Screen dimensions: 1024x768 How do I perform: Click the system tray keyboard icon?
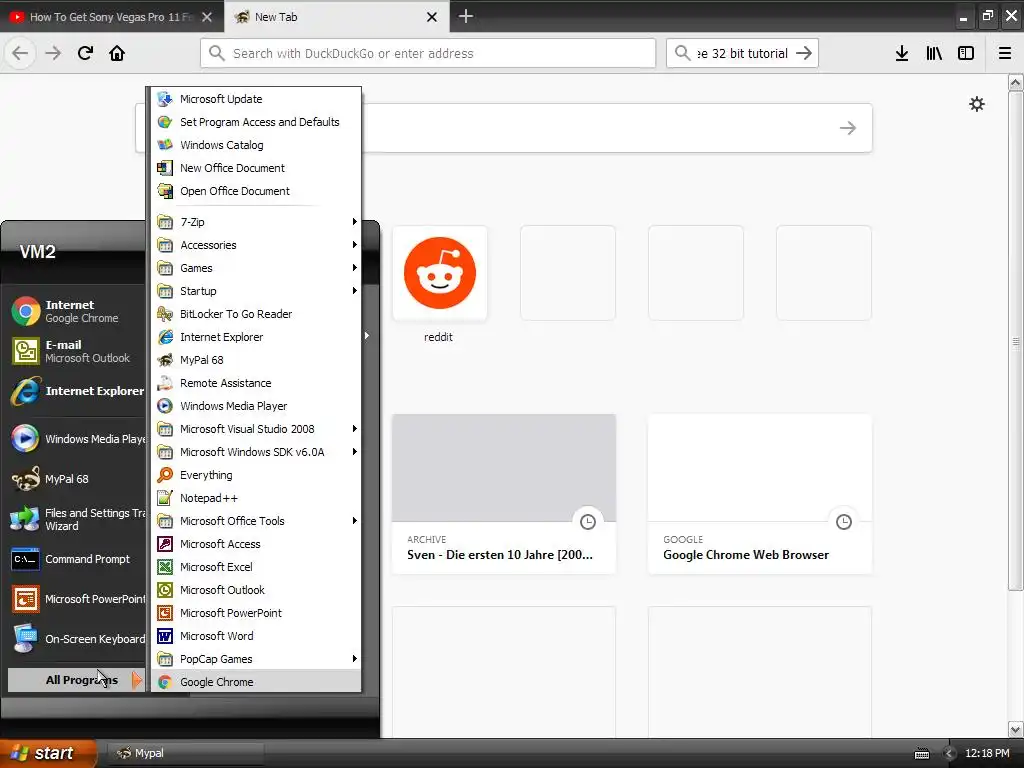tap(921, 754)
